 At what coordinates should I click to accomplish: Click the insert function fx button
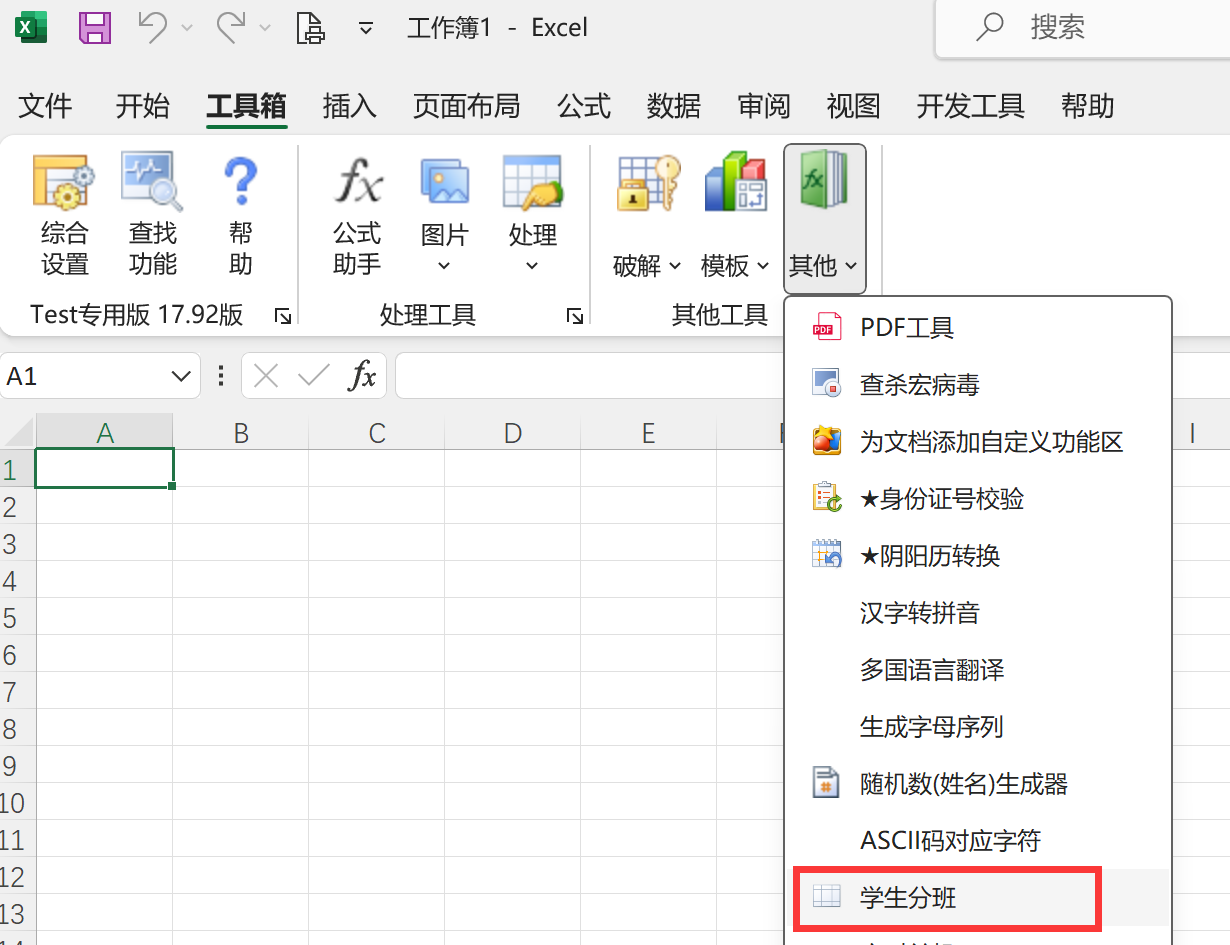[x=362, y=376]
